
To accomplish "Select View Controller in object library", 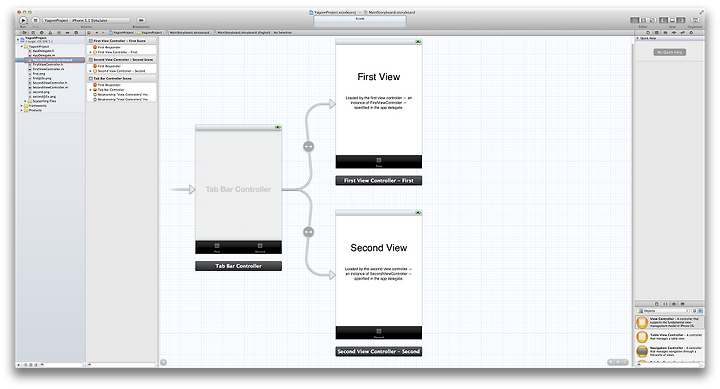I will click(669, 322).
